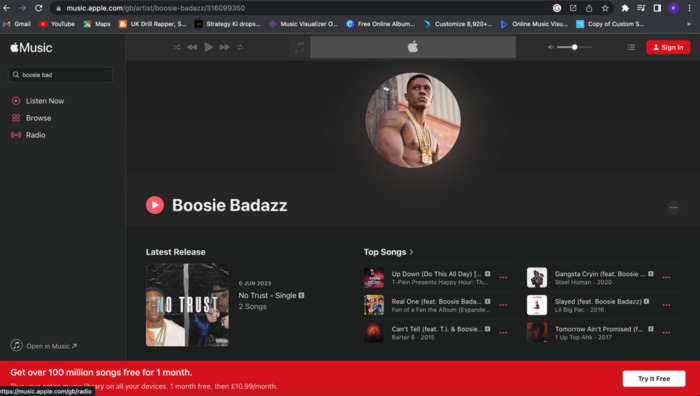Open Music Visualizer O... bookmark
The image size is (700, 396).
(303, 24)
